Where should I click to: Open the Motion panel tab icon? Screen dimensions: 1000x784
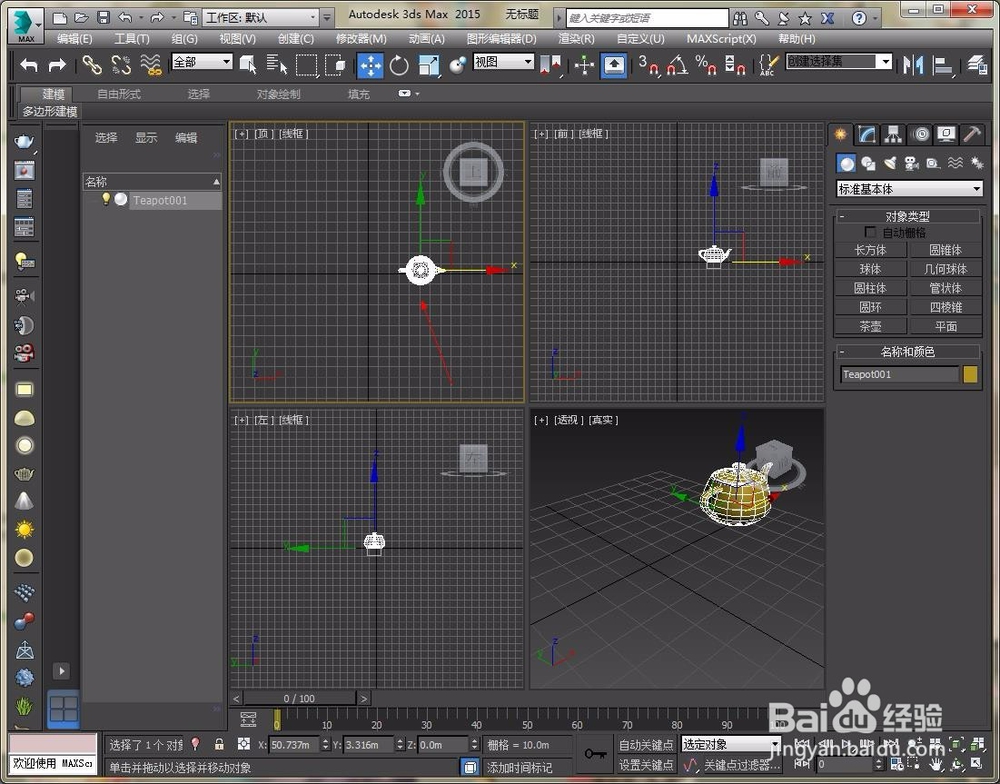[920, 134]
